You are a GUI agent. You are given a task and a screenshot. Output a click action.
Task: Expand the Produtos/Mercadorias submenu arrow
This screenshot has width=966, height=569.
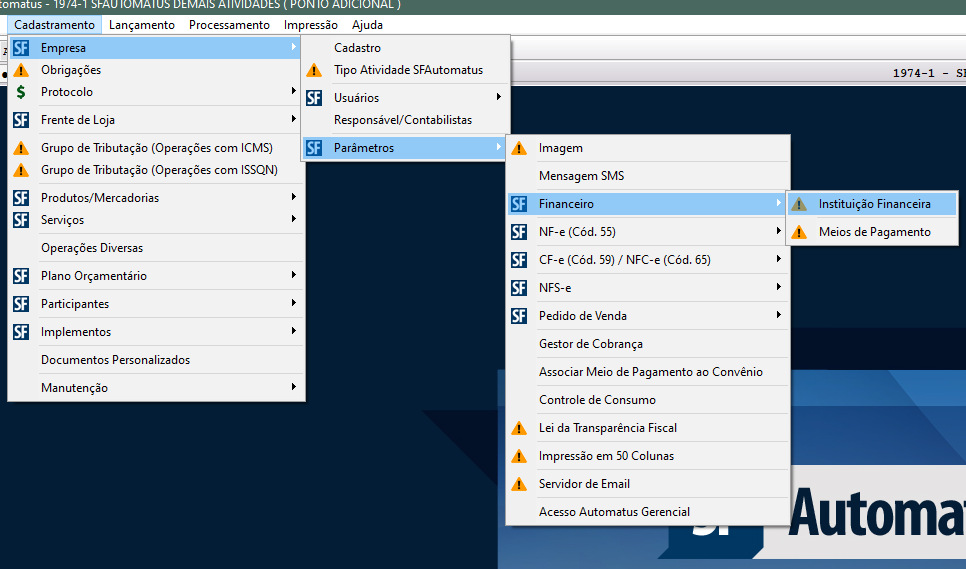(293, 198)
